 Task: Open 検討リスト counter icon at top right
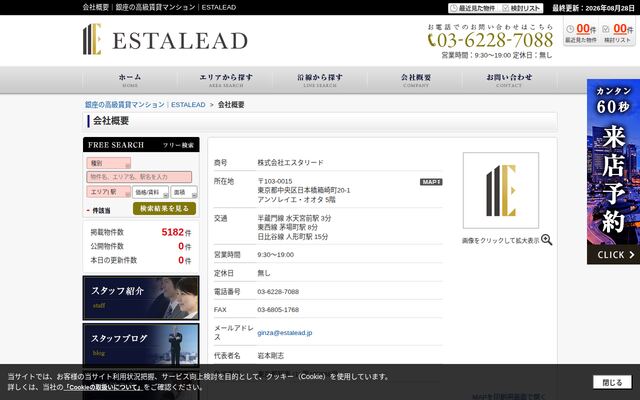pyautogui.click(x=617, y=33)
